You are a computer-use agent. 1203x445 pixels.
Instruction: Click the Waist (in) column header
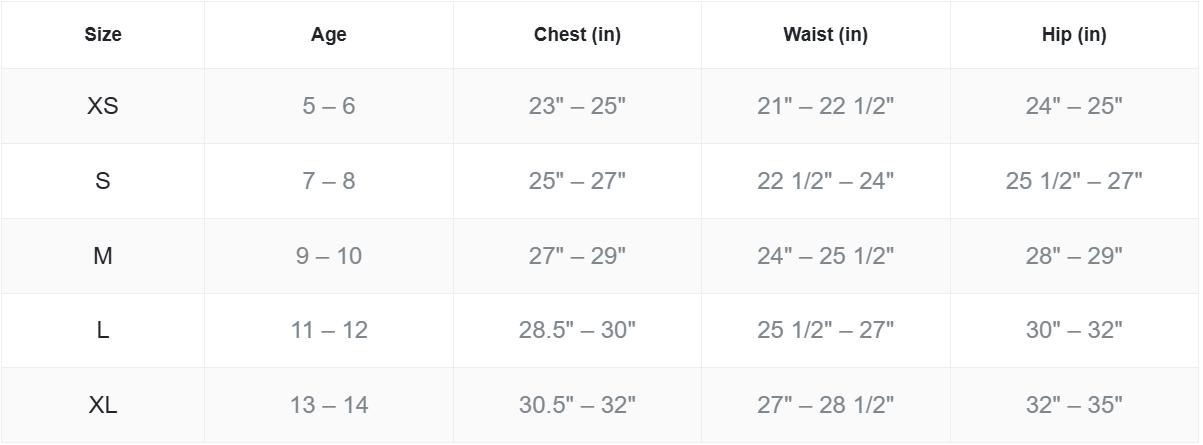825,35
